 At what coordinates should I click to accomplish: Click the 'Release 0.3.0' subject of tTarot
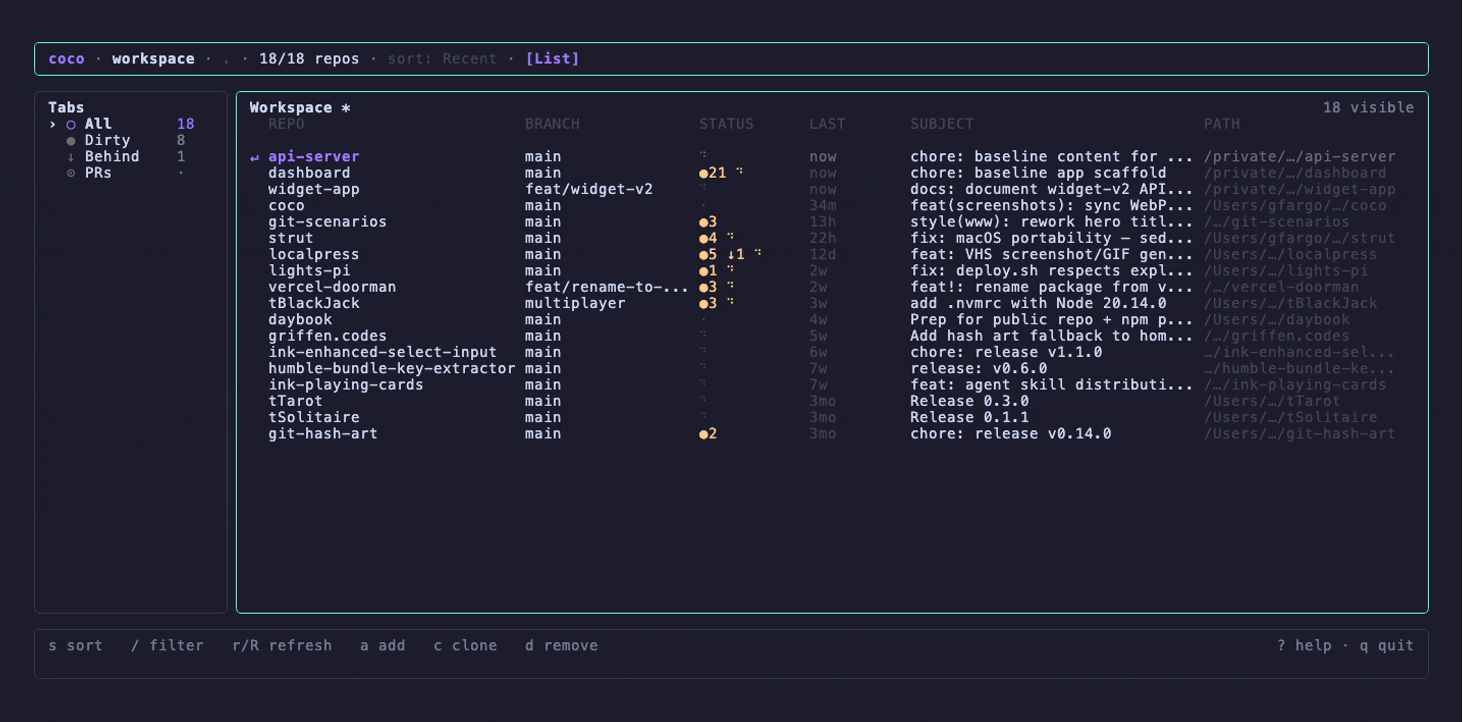point(969,401)
